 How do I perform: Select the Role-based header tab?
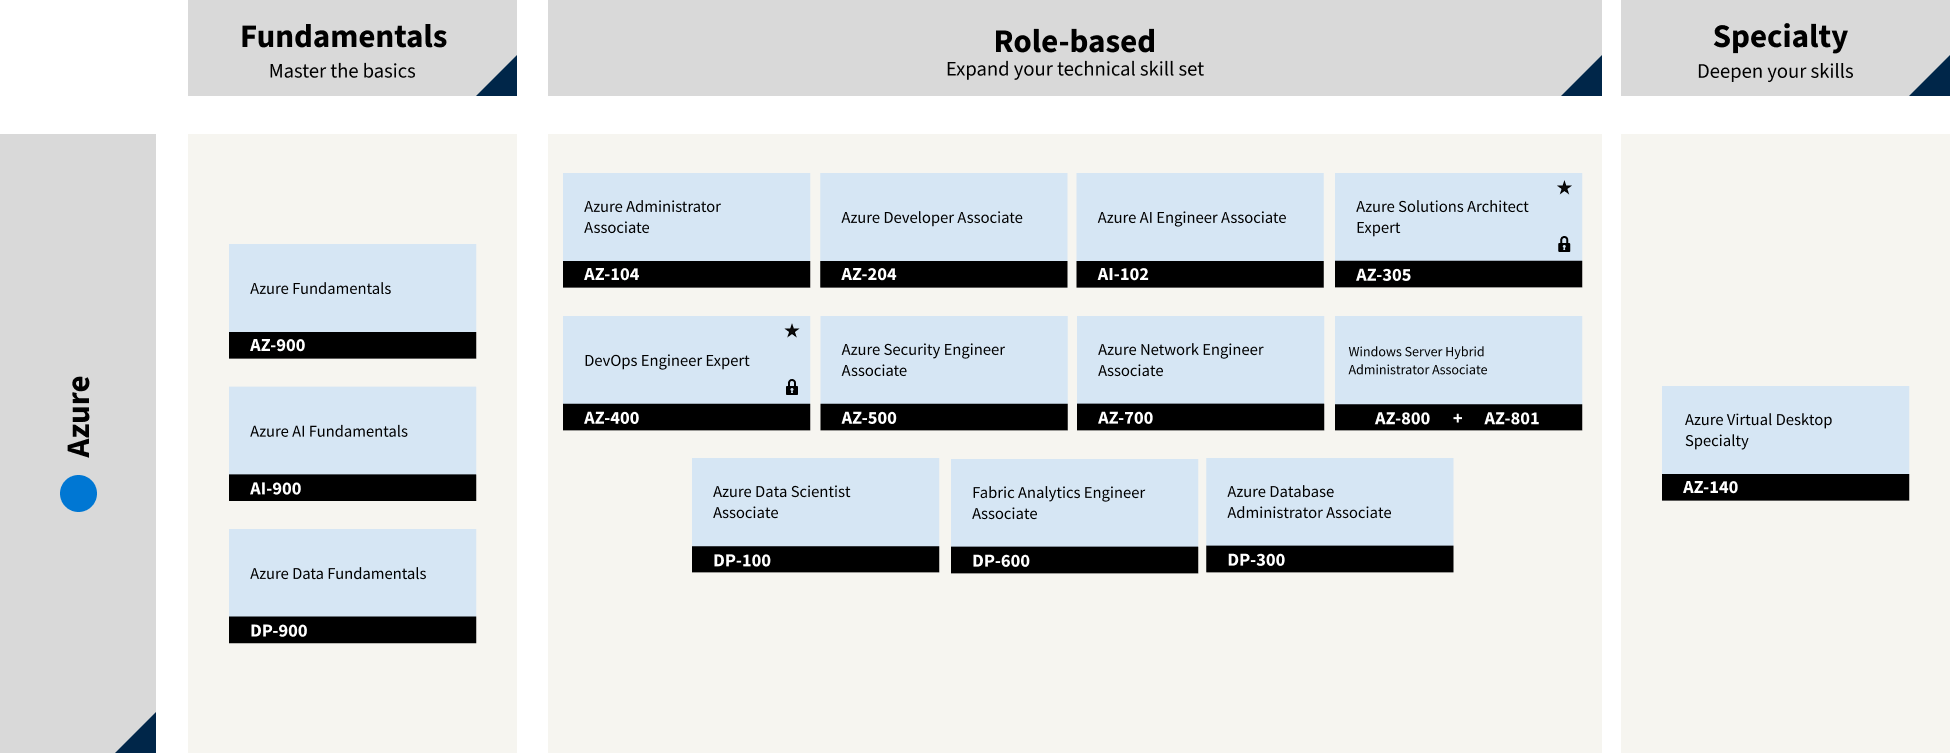tap(1075, 48)
